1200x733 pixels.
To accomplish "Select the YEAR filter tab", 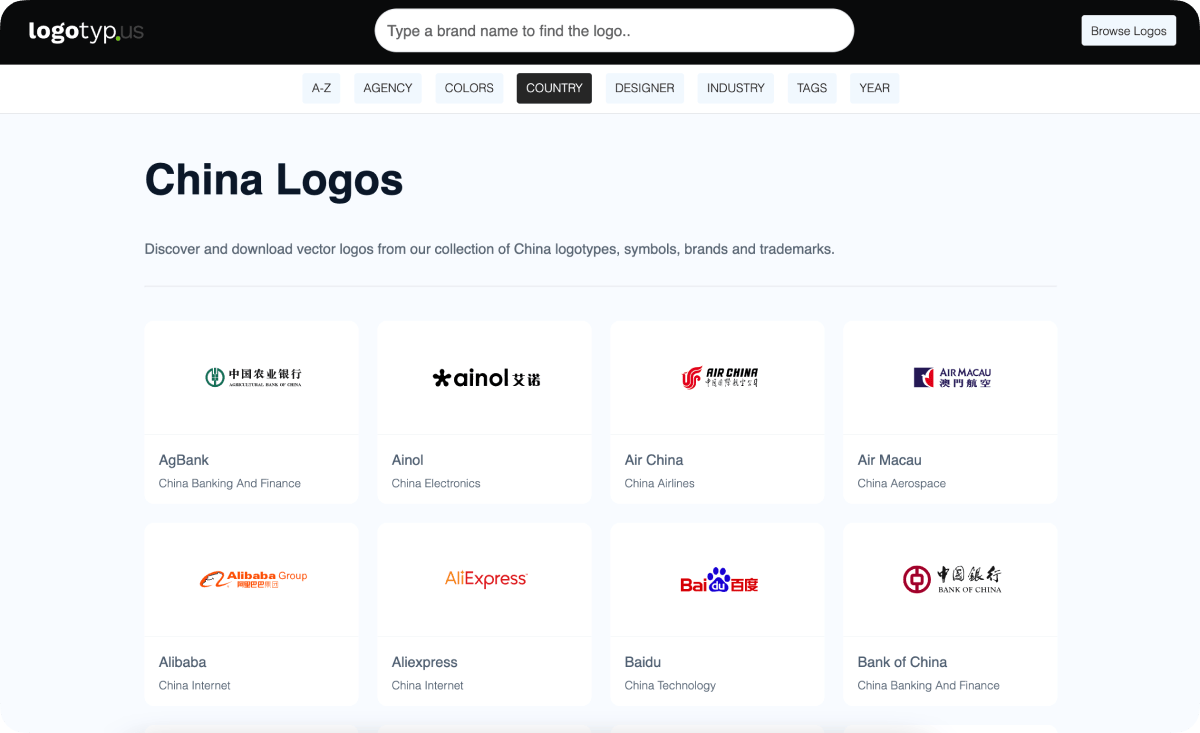I will tap(875, 88).
